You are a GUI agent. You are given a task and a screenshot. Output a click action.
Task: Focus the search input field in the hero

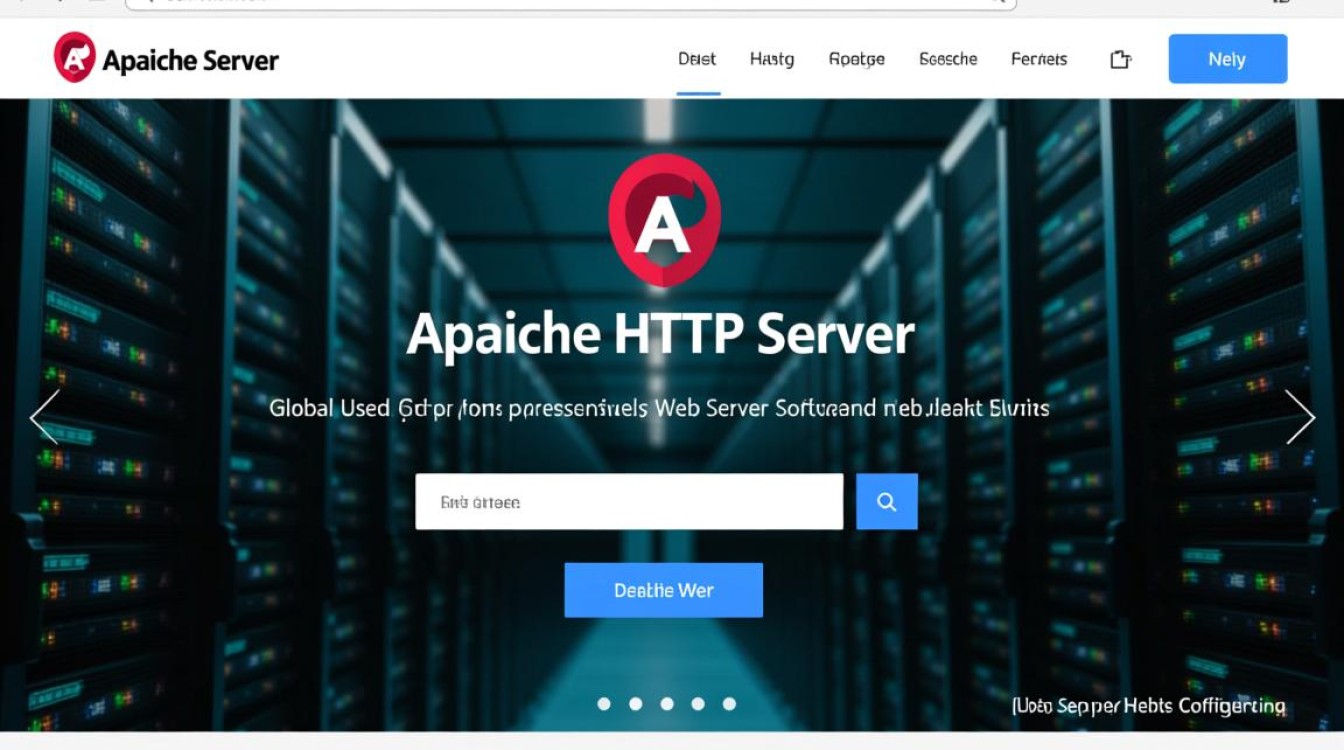(629, 502)
